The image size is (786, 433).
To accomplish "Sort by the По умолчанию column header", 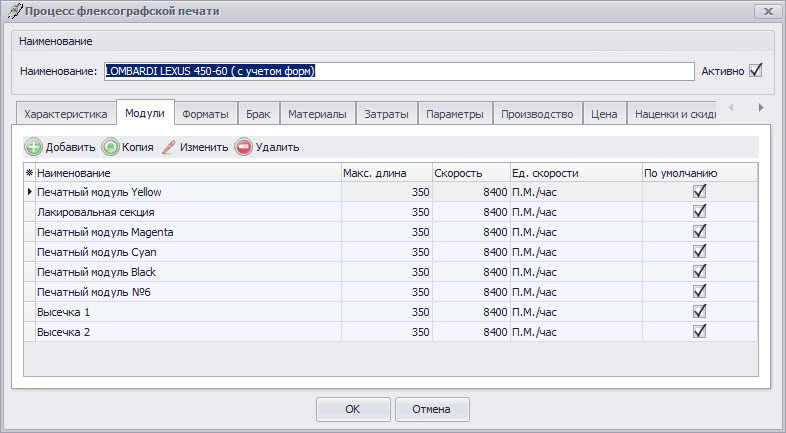I will click(700, 173).
